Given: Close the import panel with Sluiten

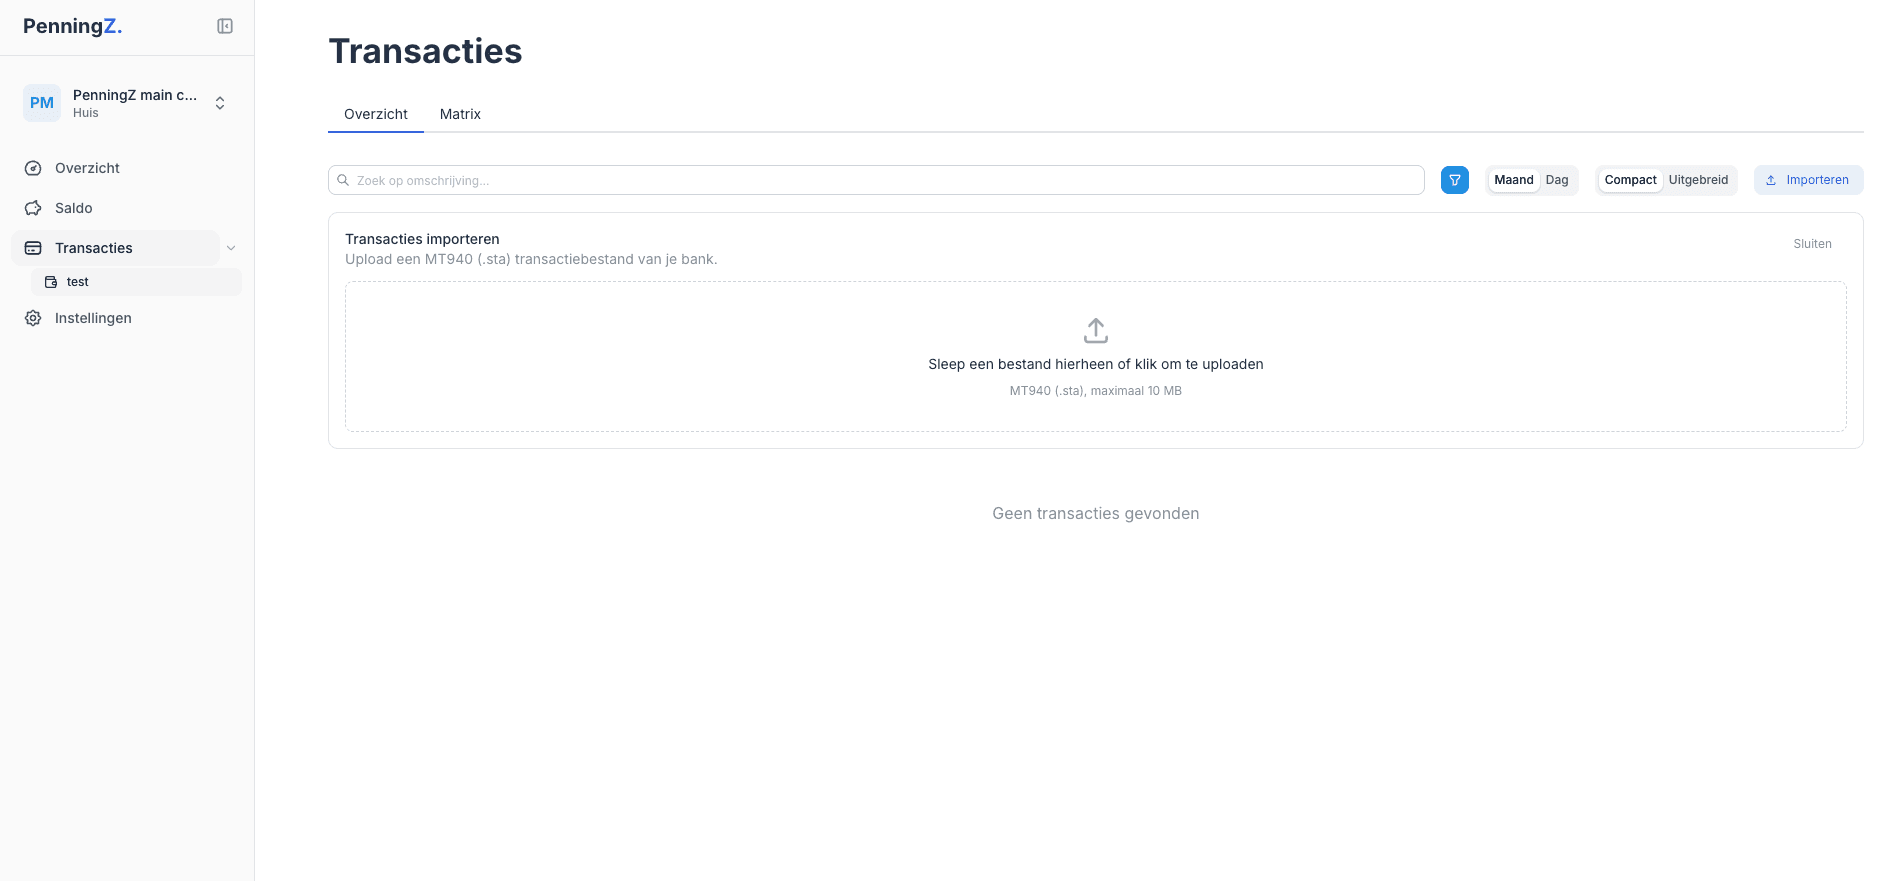Looking at the screenshot, I should point(1812,244).
